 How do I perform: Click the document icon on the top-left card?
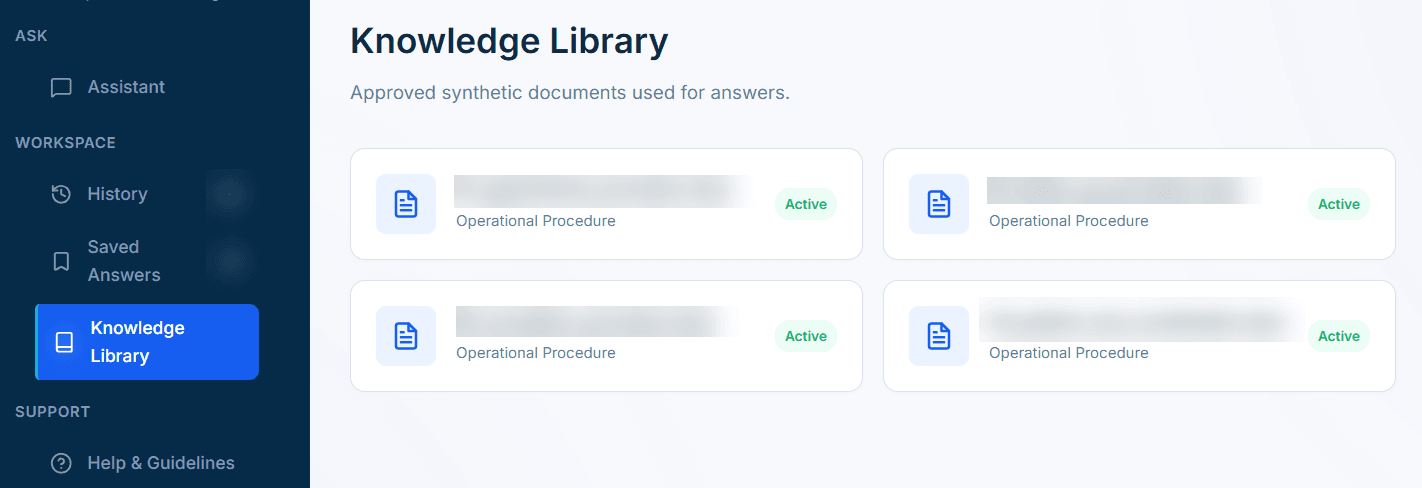(406, 204)
